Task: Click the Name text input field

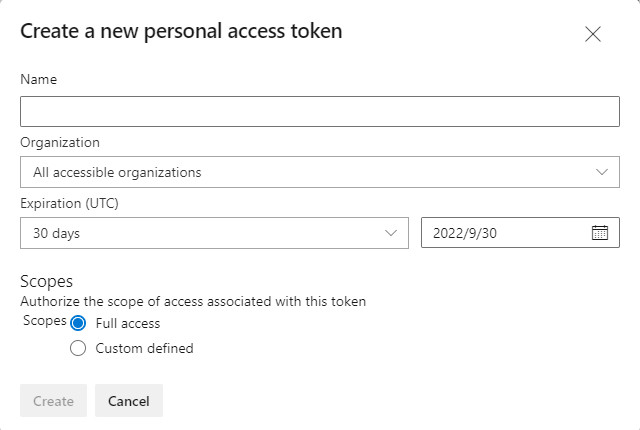Action: tap(320, 111)
